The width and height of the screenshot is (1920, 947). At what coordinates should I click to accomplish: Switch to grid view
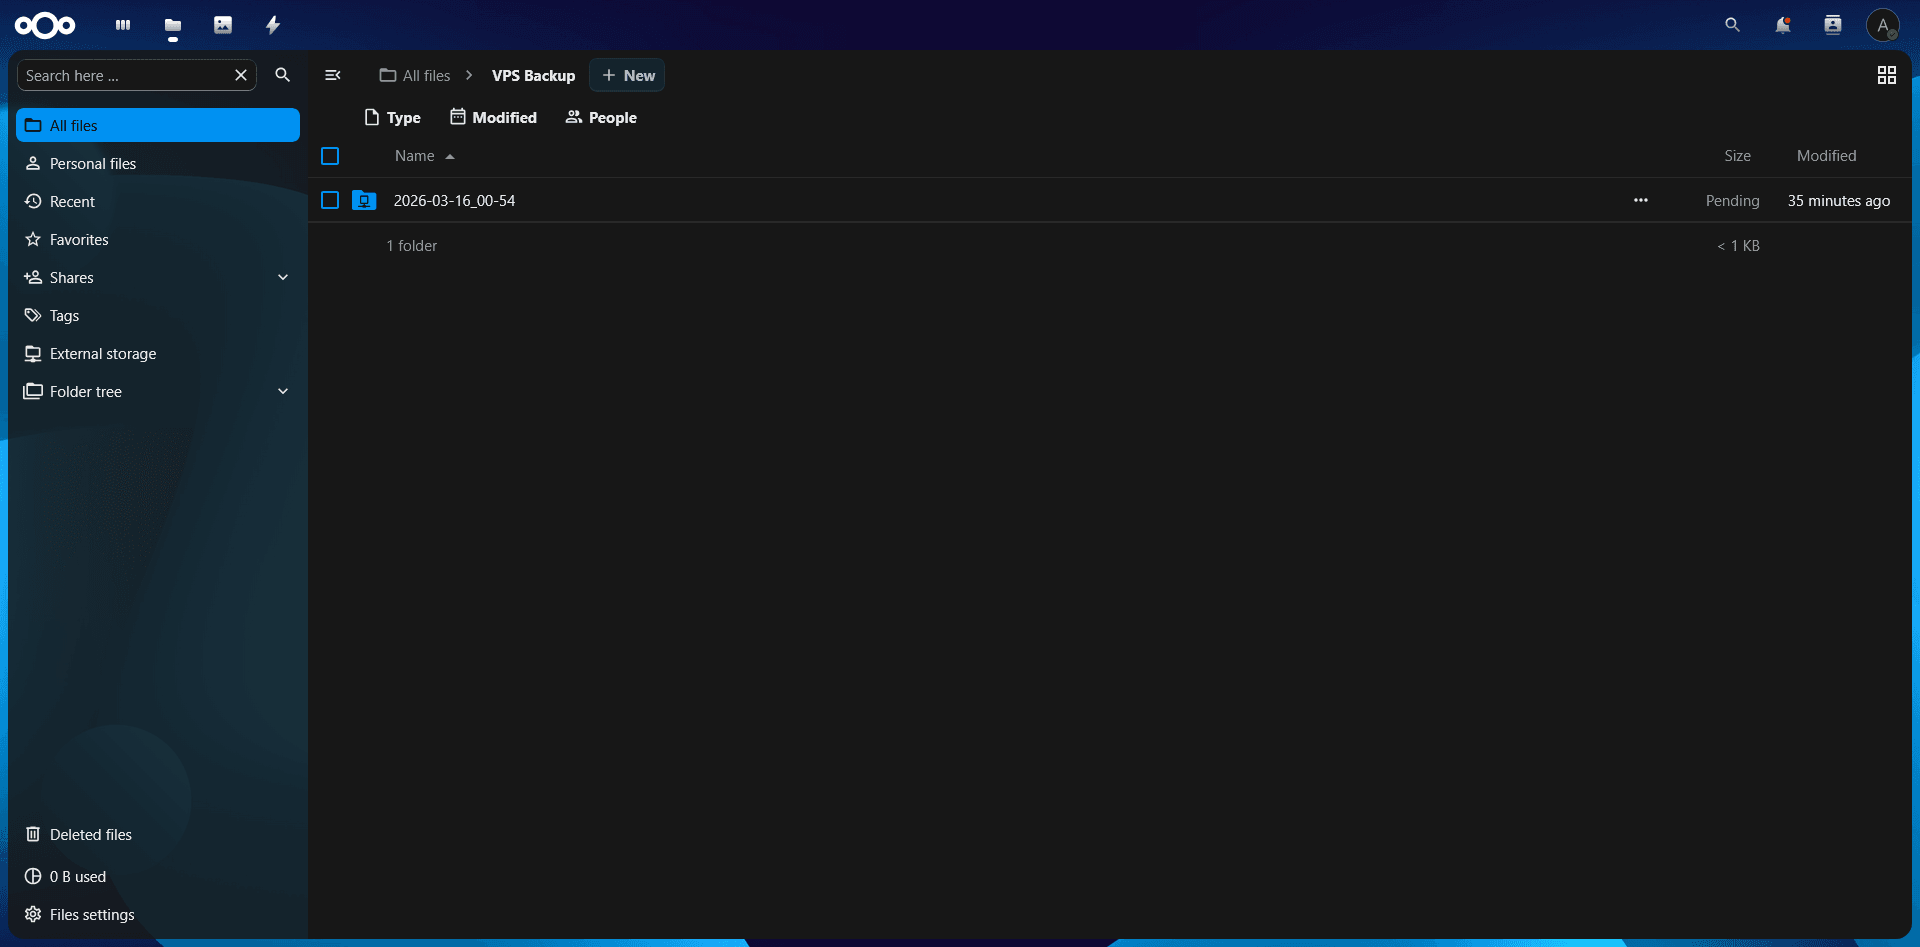pos(1886,75)
